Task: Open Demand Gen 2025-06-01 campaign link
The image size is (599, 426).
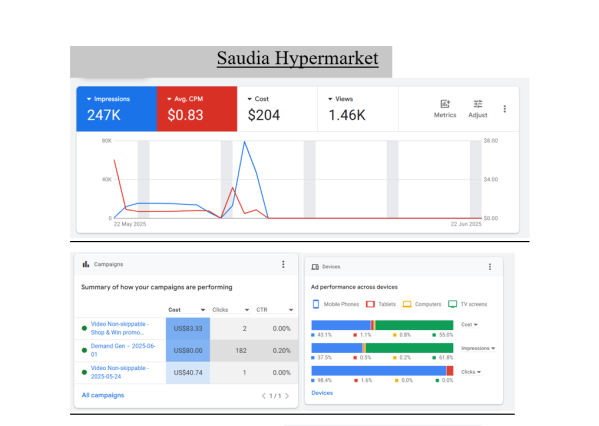Action: 123,350
